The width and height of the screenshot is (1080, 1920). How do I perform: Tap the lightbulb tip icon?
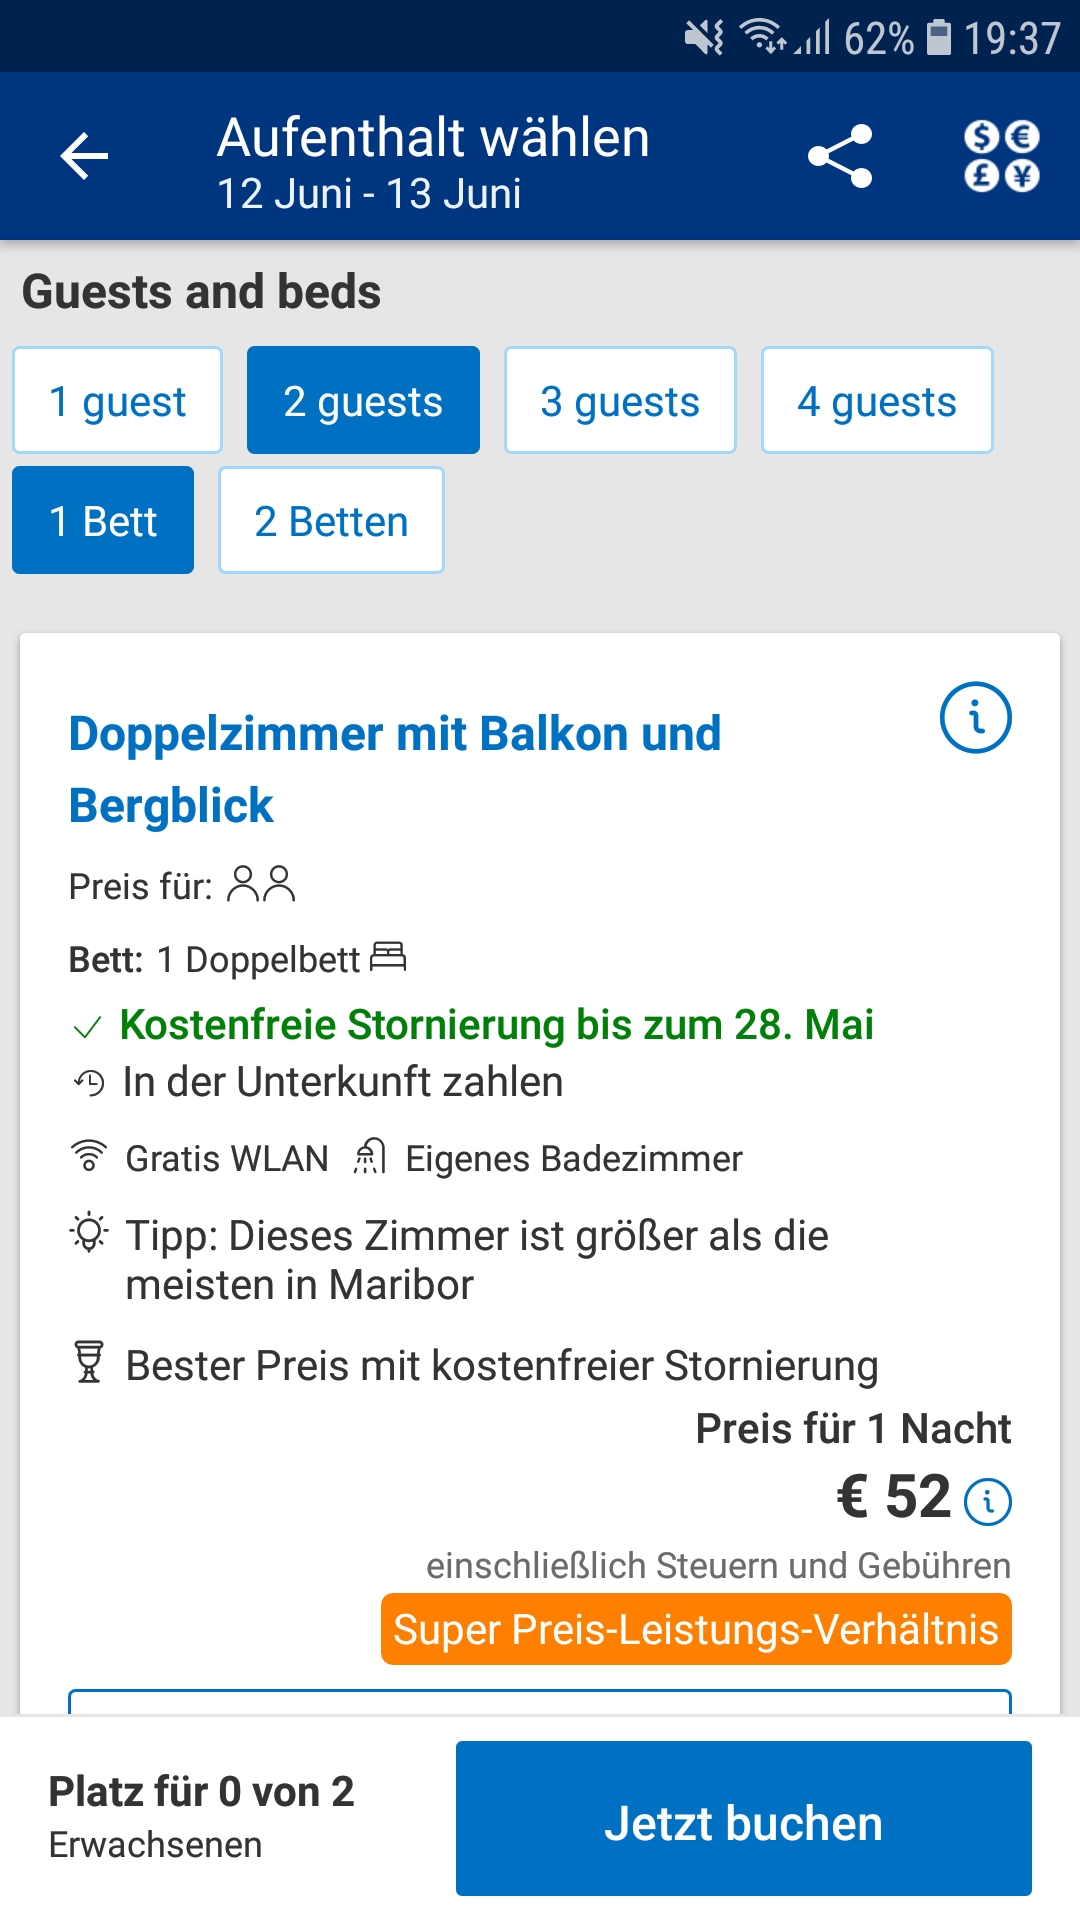89,1234
